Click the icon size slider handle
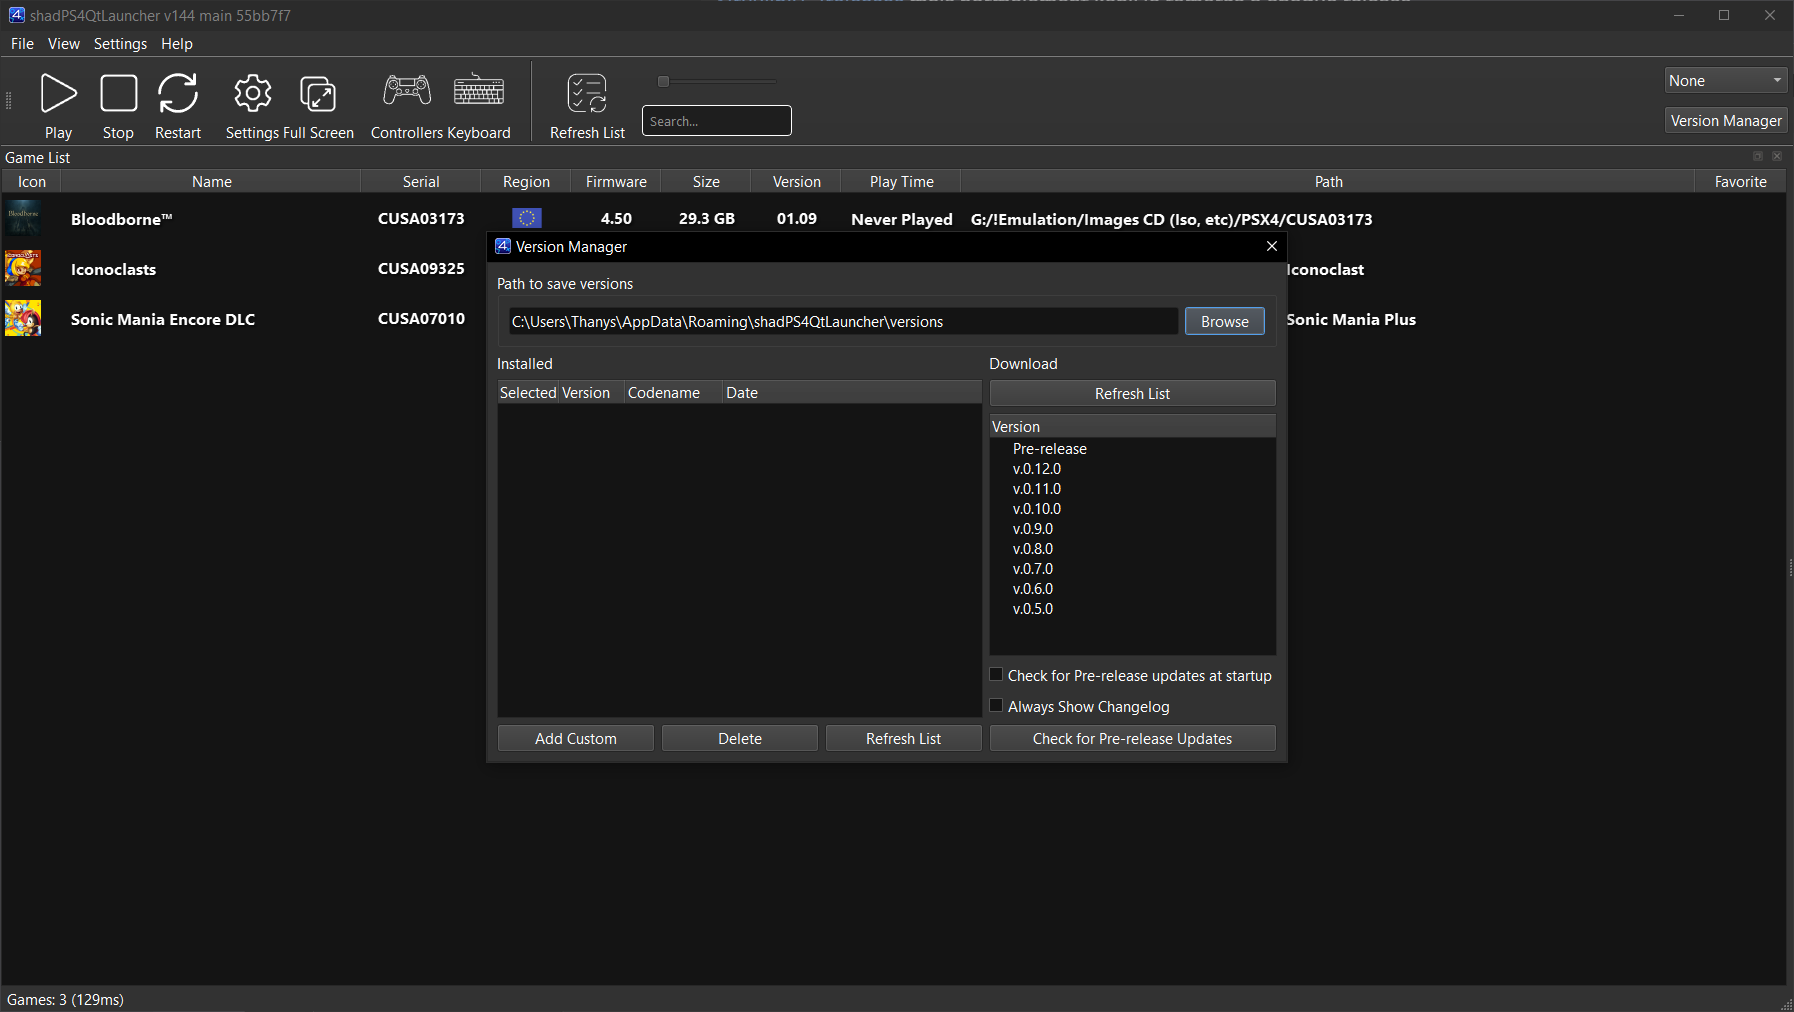The image size is (1794, 1012). click(663, 82)
